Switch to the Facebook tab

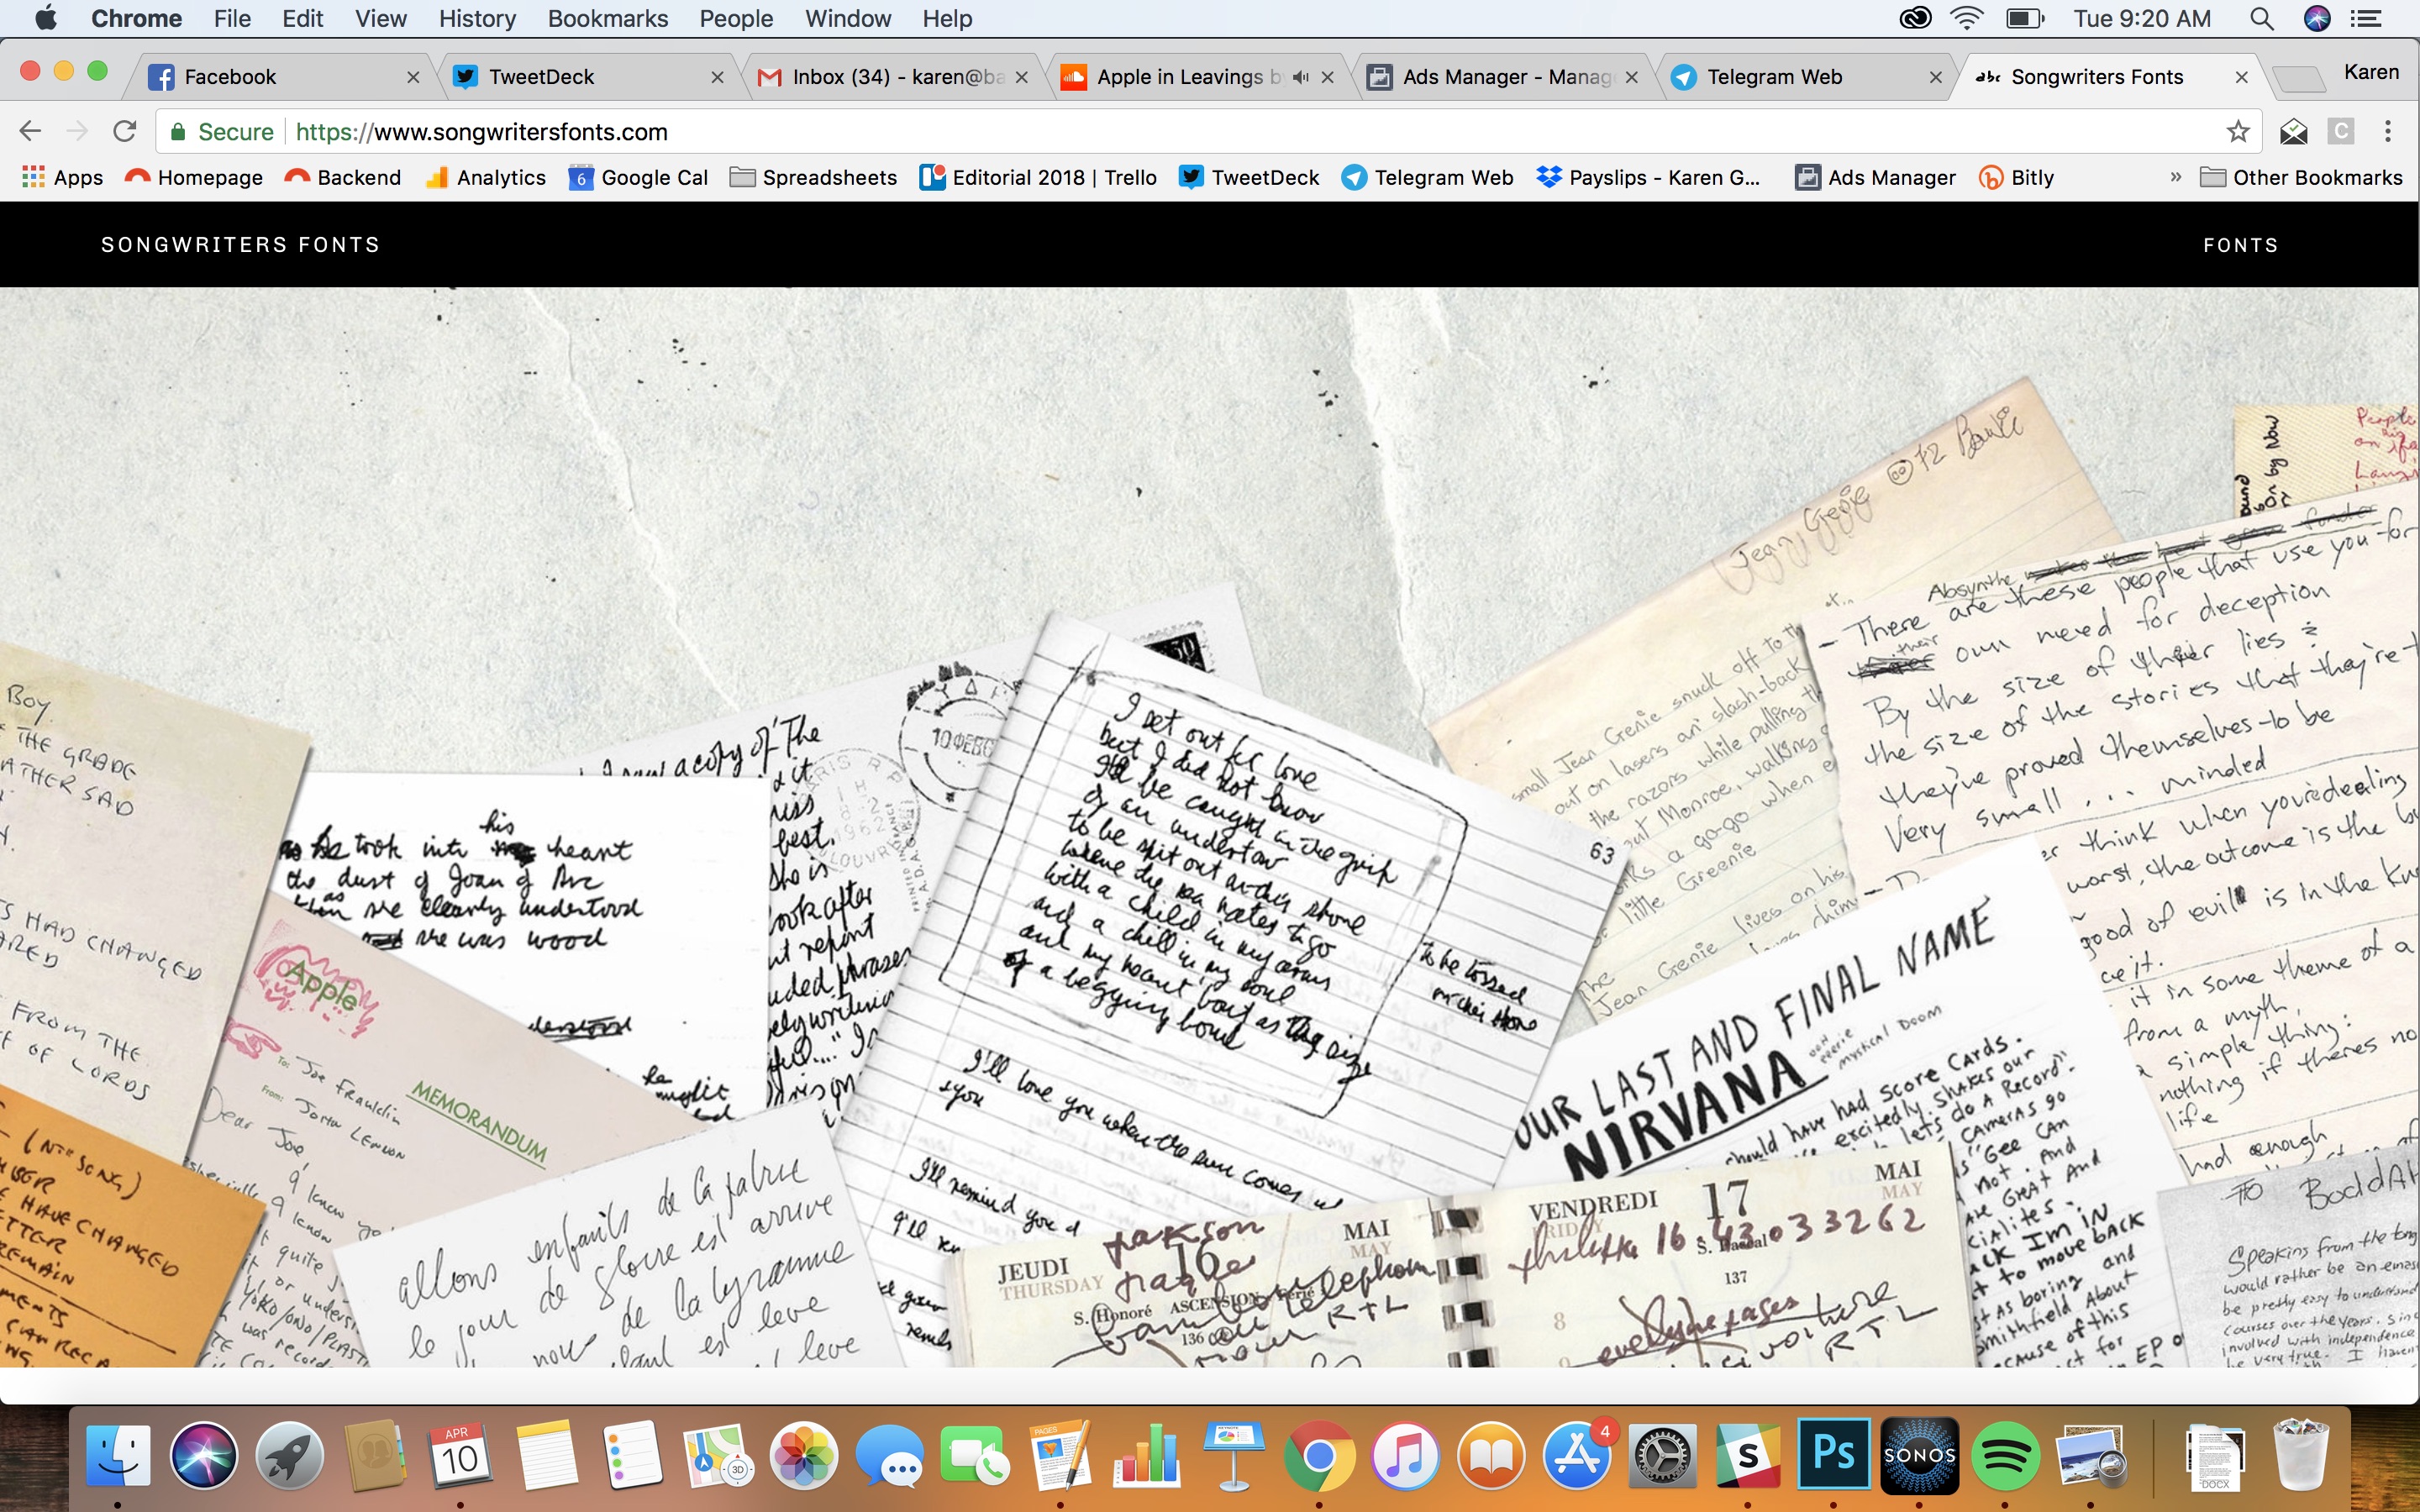[280, 77]
